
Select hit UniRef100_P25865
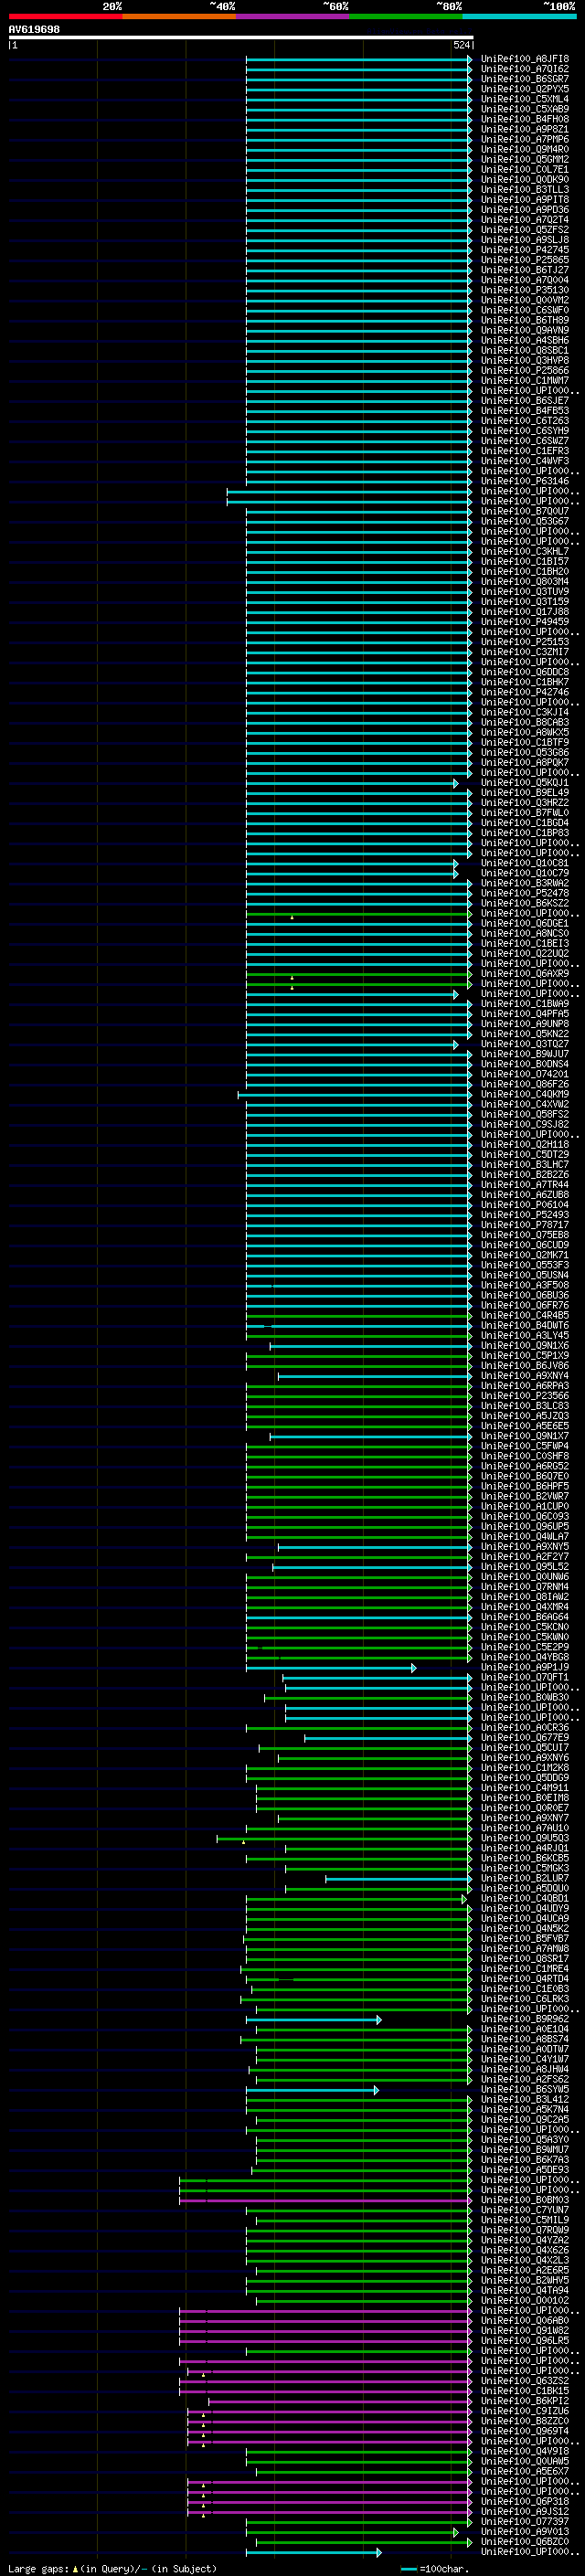tap(525, 260)
